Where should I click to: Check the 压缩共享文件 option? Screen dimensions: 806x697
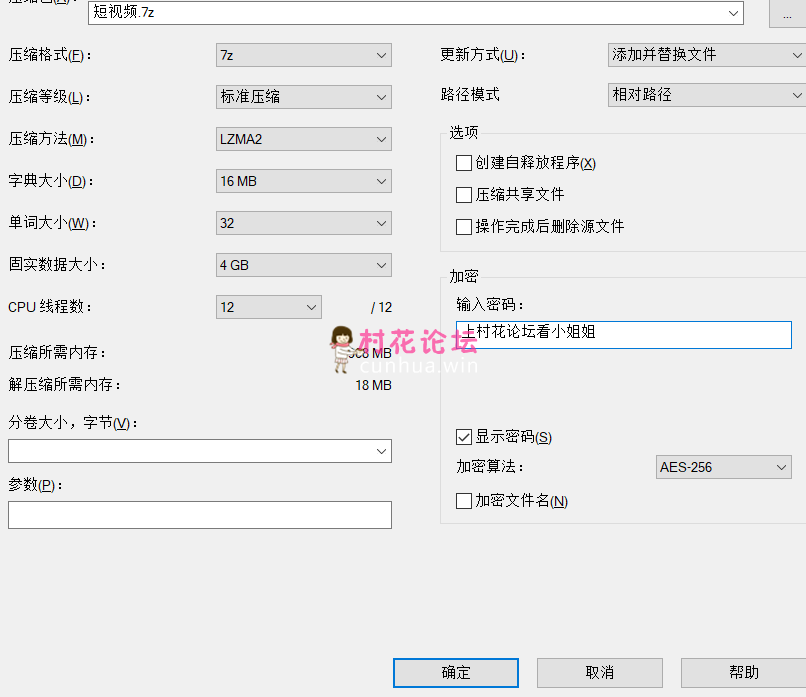click(x=464, y=195)
